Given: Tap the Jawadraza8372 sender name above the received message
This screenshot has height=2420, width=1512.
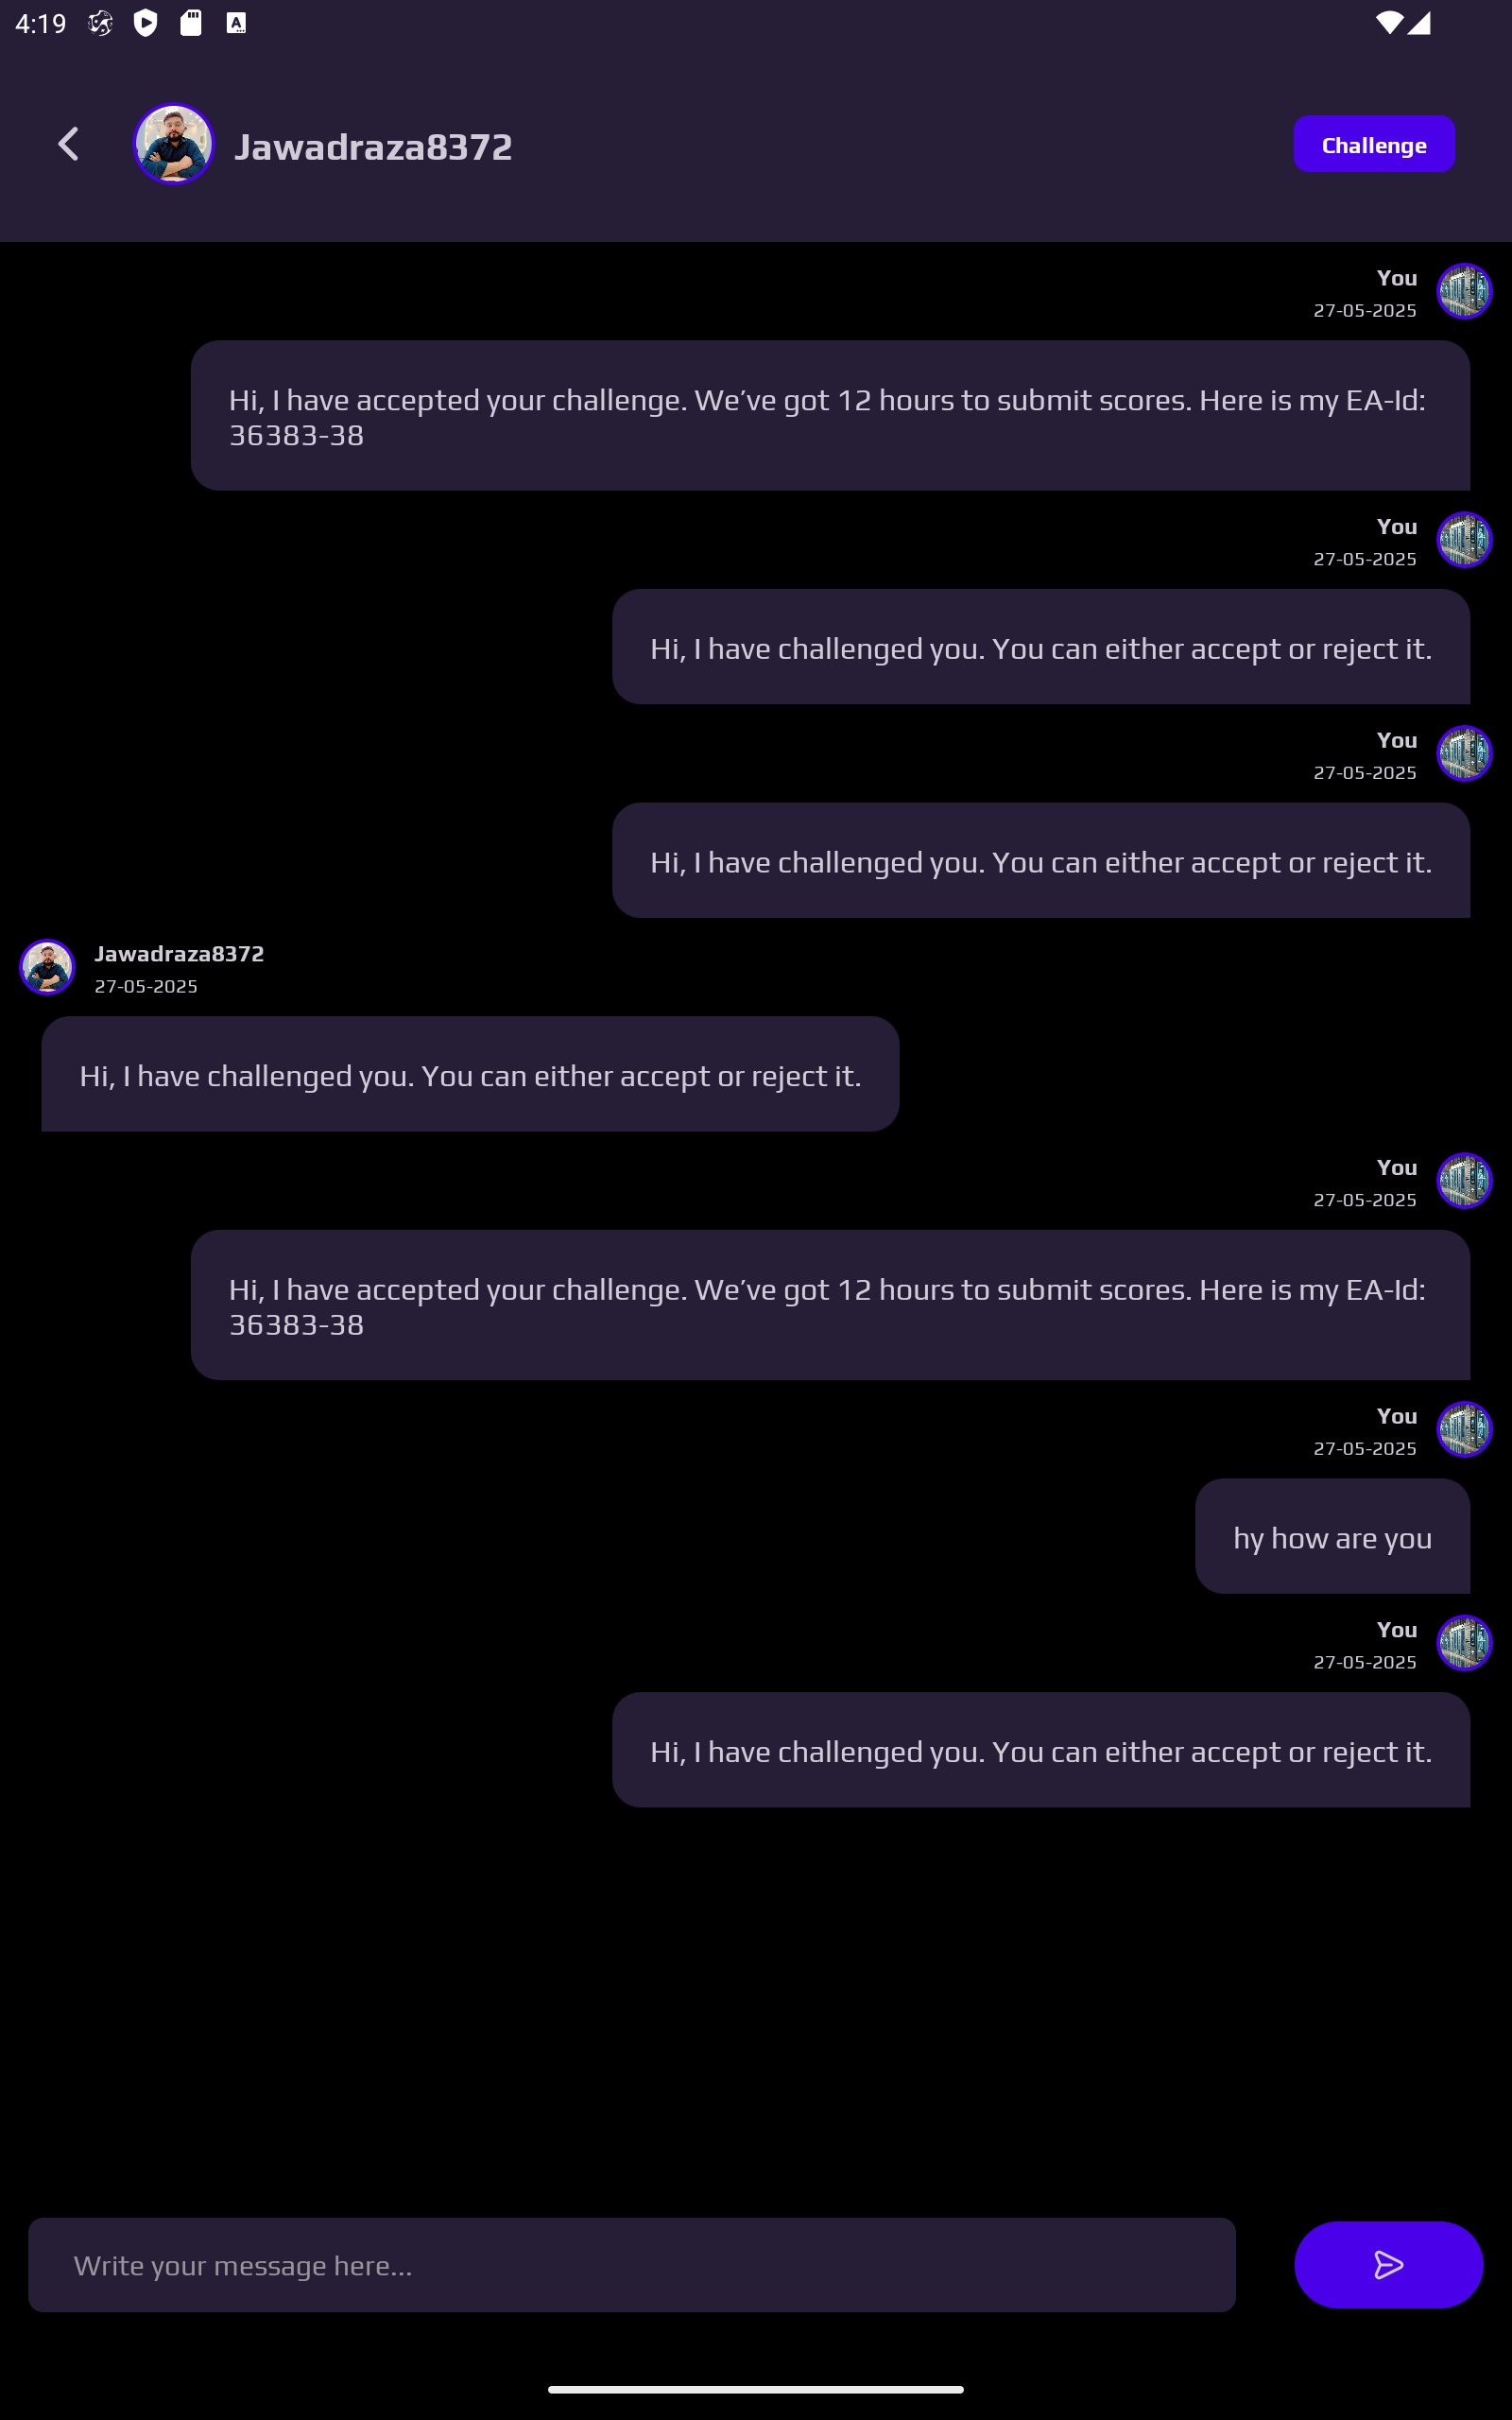Looking at the screenshot, I should click(179, 954).
